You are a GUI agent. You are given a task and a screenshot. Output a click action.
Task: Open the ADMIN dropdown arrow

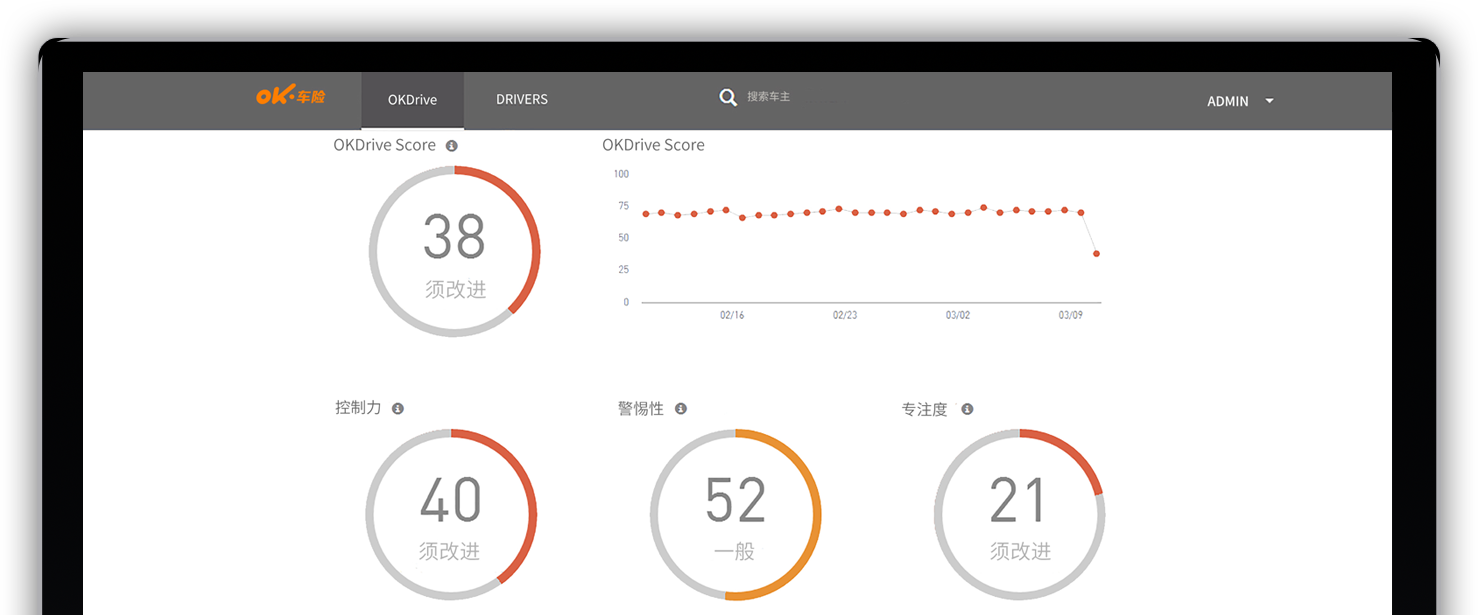(1269, 101)
